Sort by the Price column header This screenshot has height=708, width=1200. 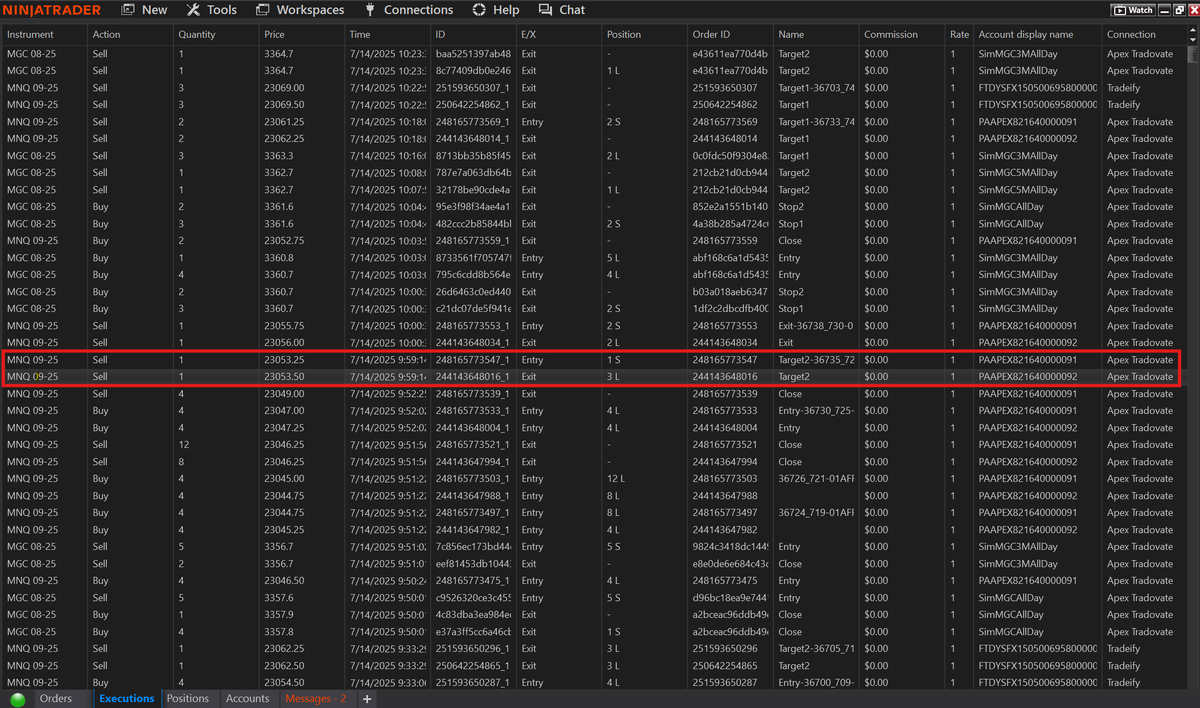[302, 34]
